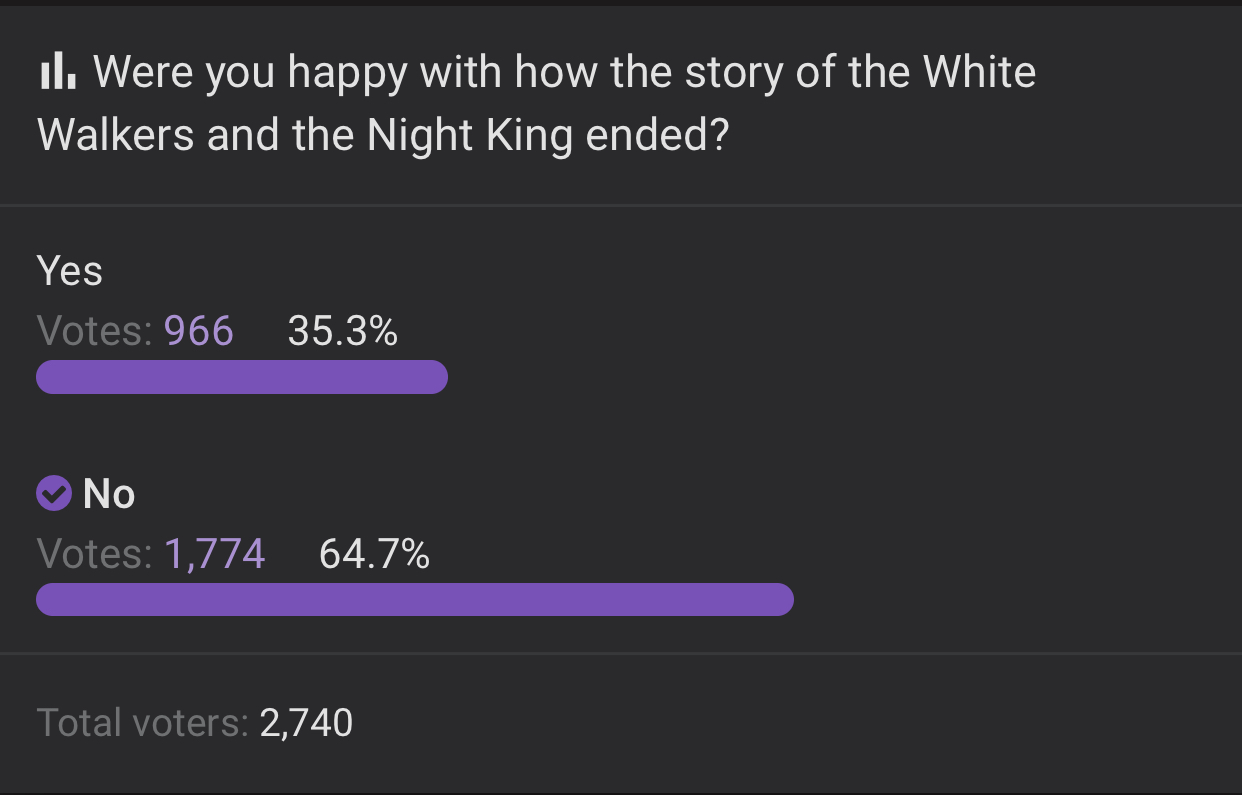The width and height of the screenshot is (1242, 795).
Task: Click the 2,740 total voters count
Action: tap(306, 722)
